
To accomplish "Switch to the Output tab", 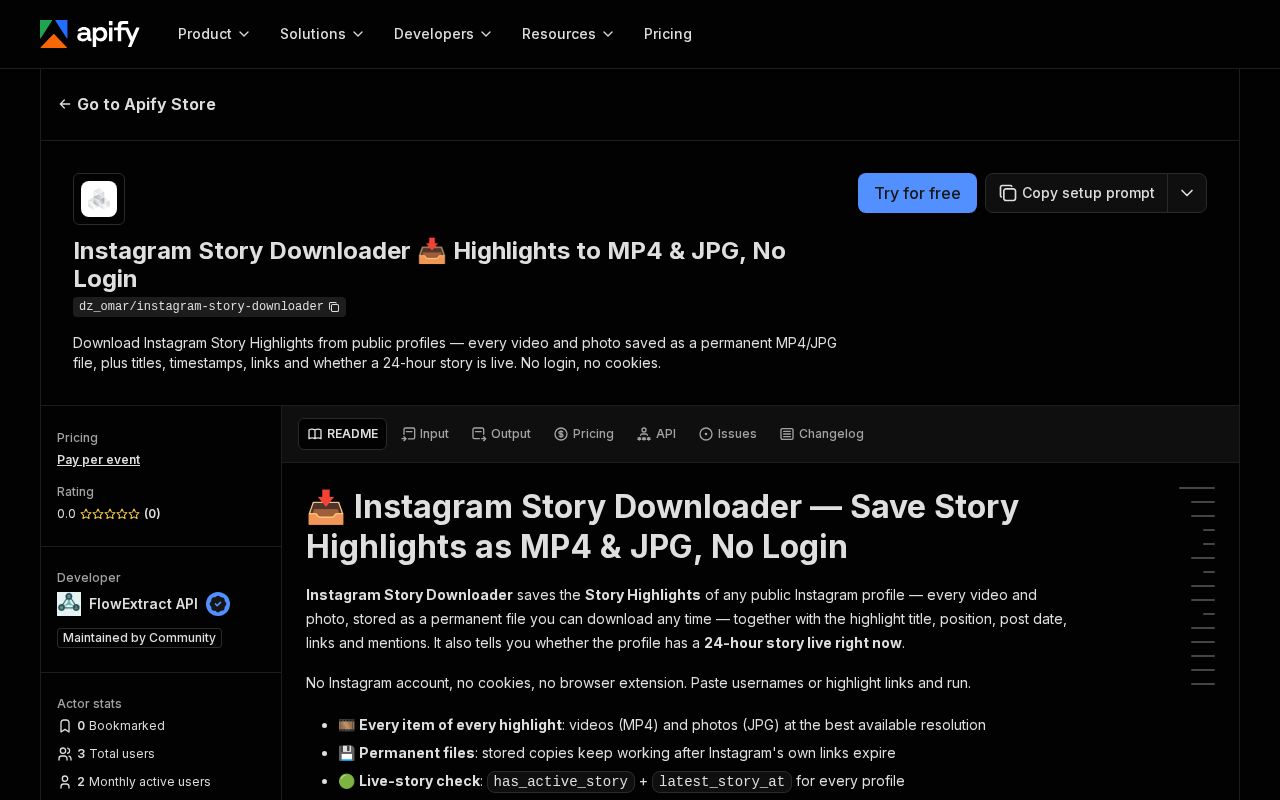I will pos(501,434).
